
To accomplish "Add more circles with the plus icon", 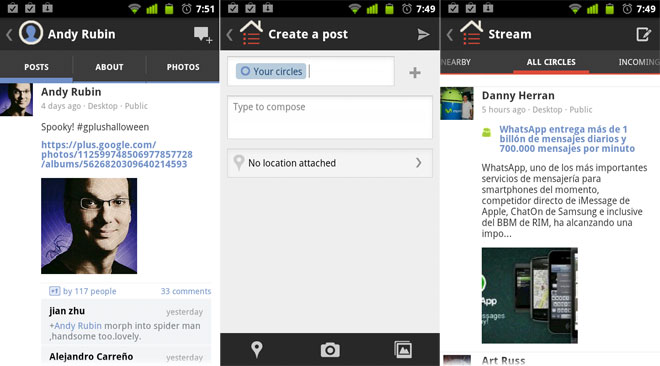I will [415, 73].
